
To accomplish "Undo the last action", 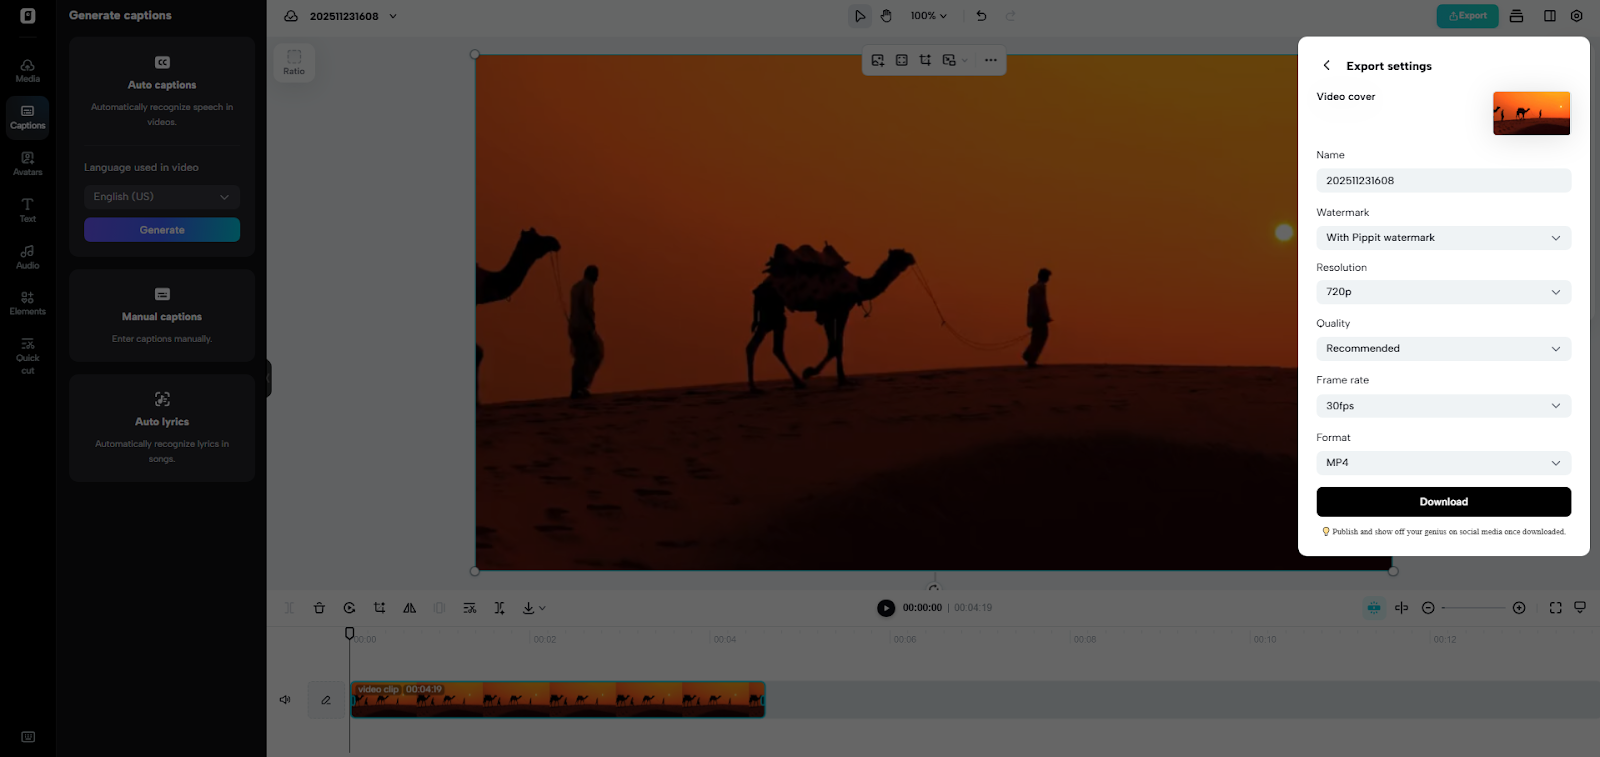I will (982, 16).
